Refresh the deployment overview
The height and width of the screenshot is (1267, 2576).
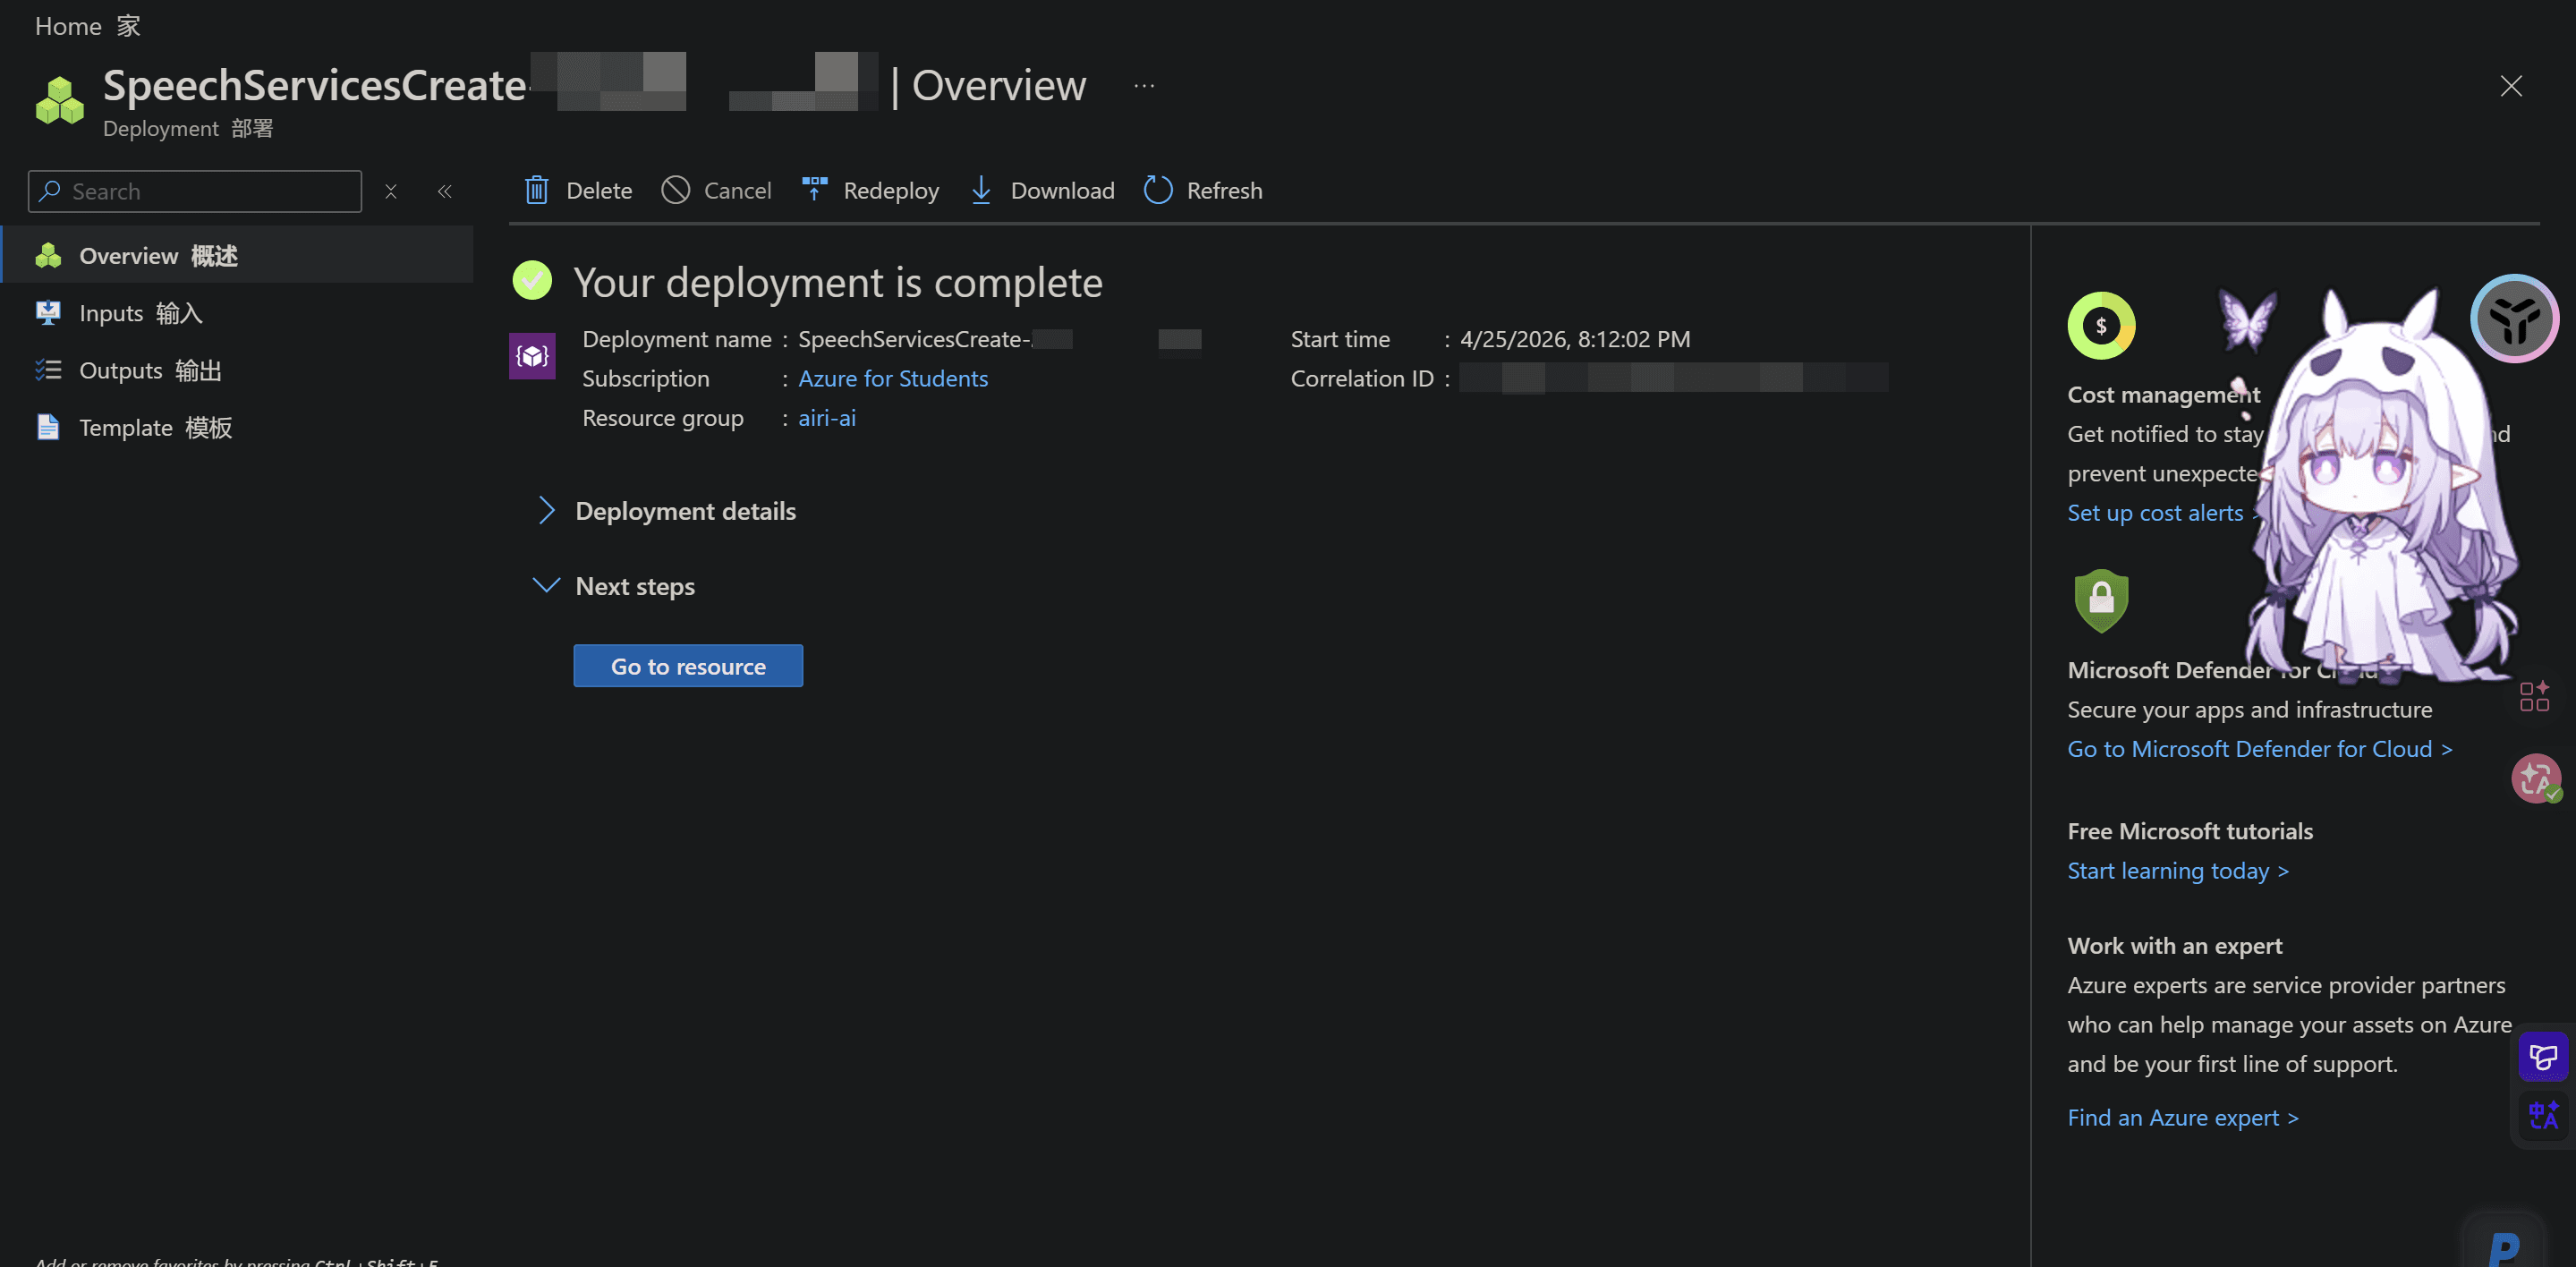point(1203,190)
